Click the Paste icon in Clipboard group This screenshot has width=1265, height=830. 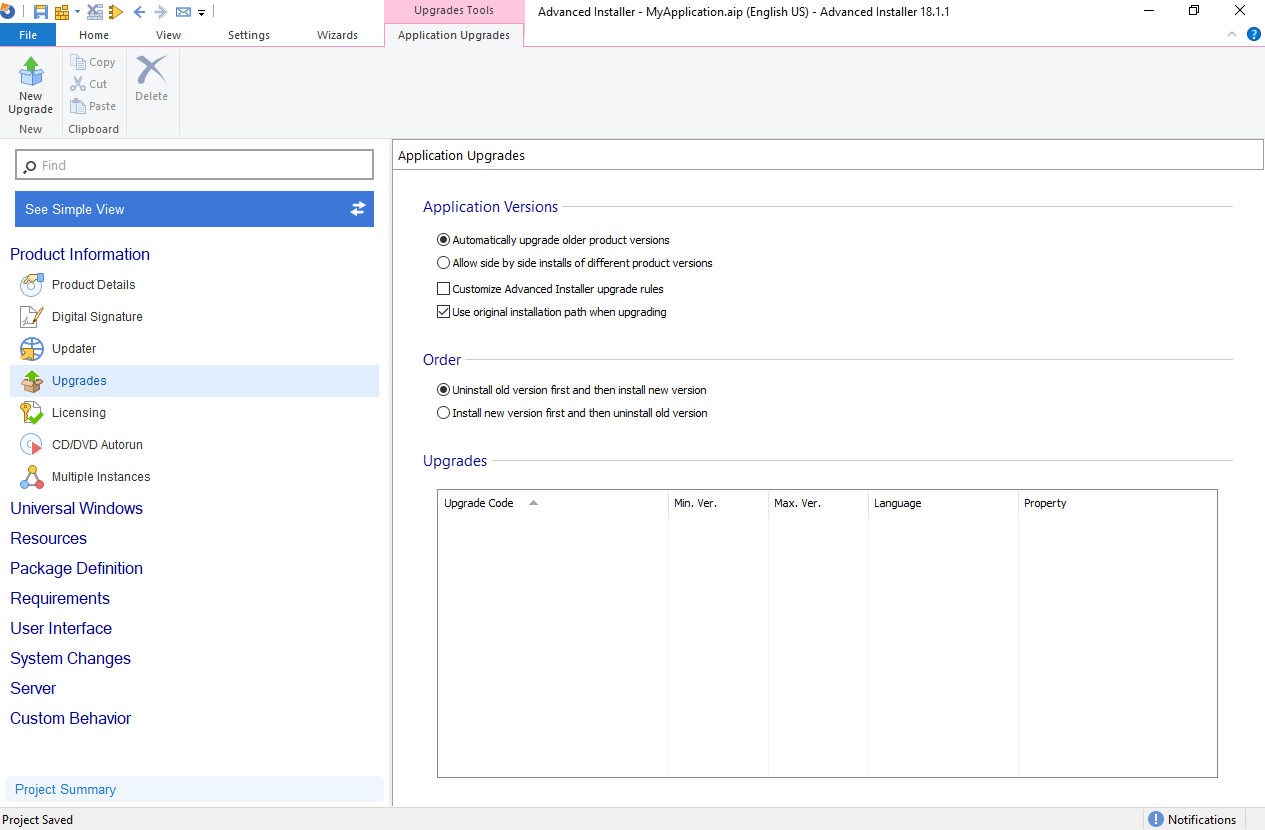77,106
